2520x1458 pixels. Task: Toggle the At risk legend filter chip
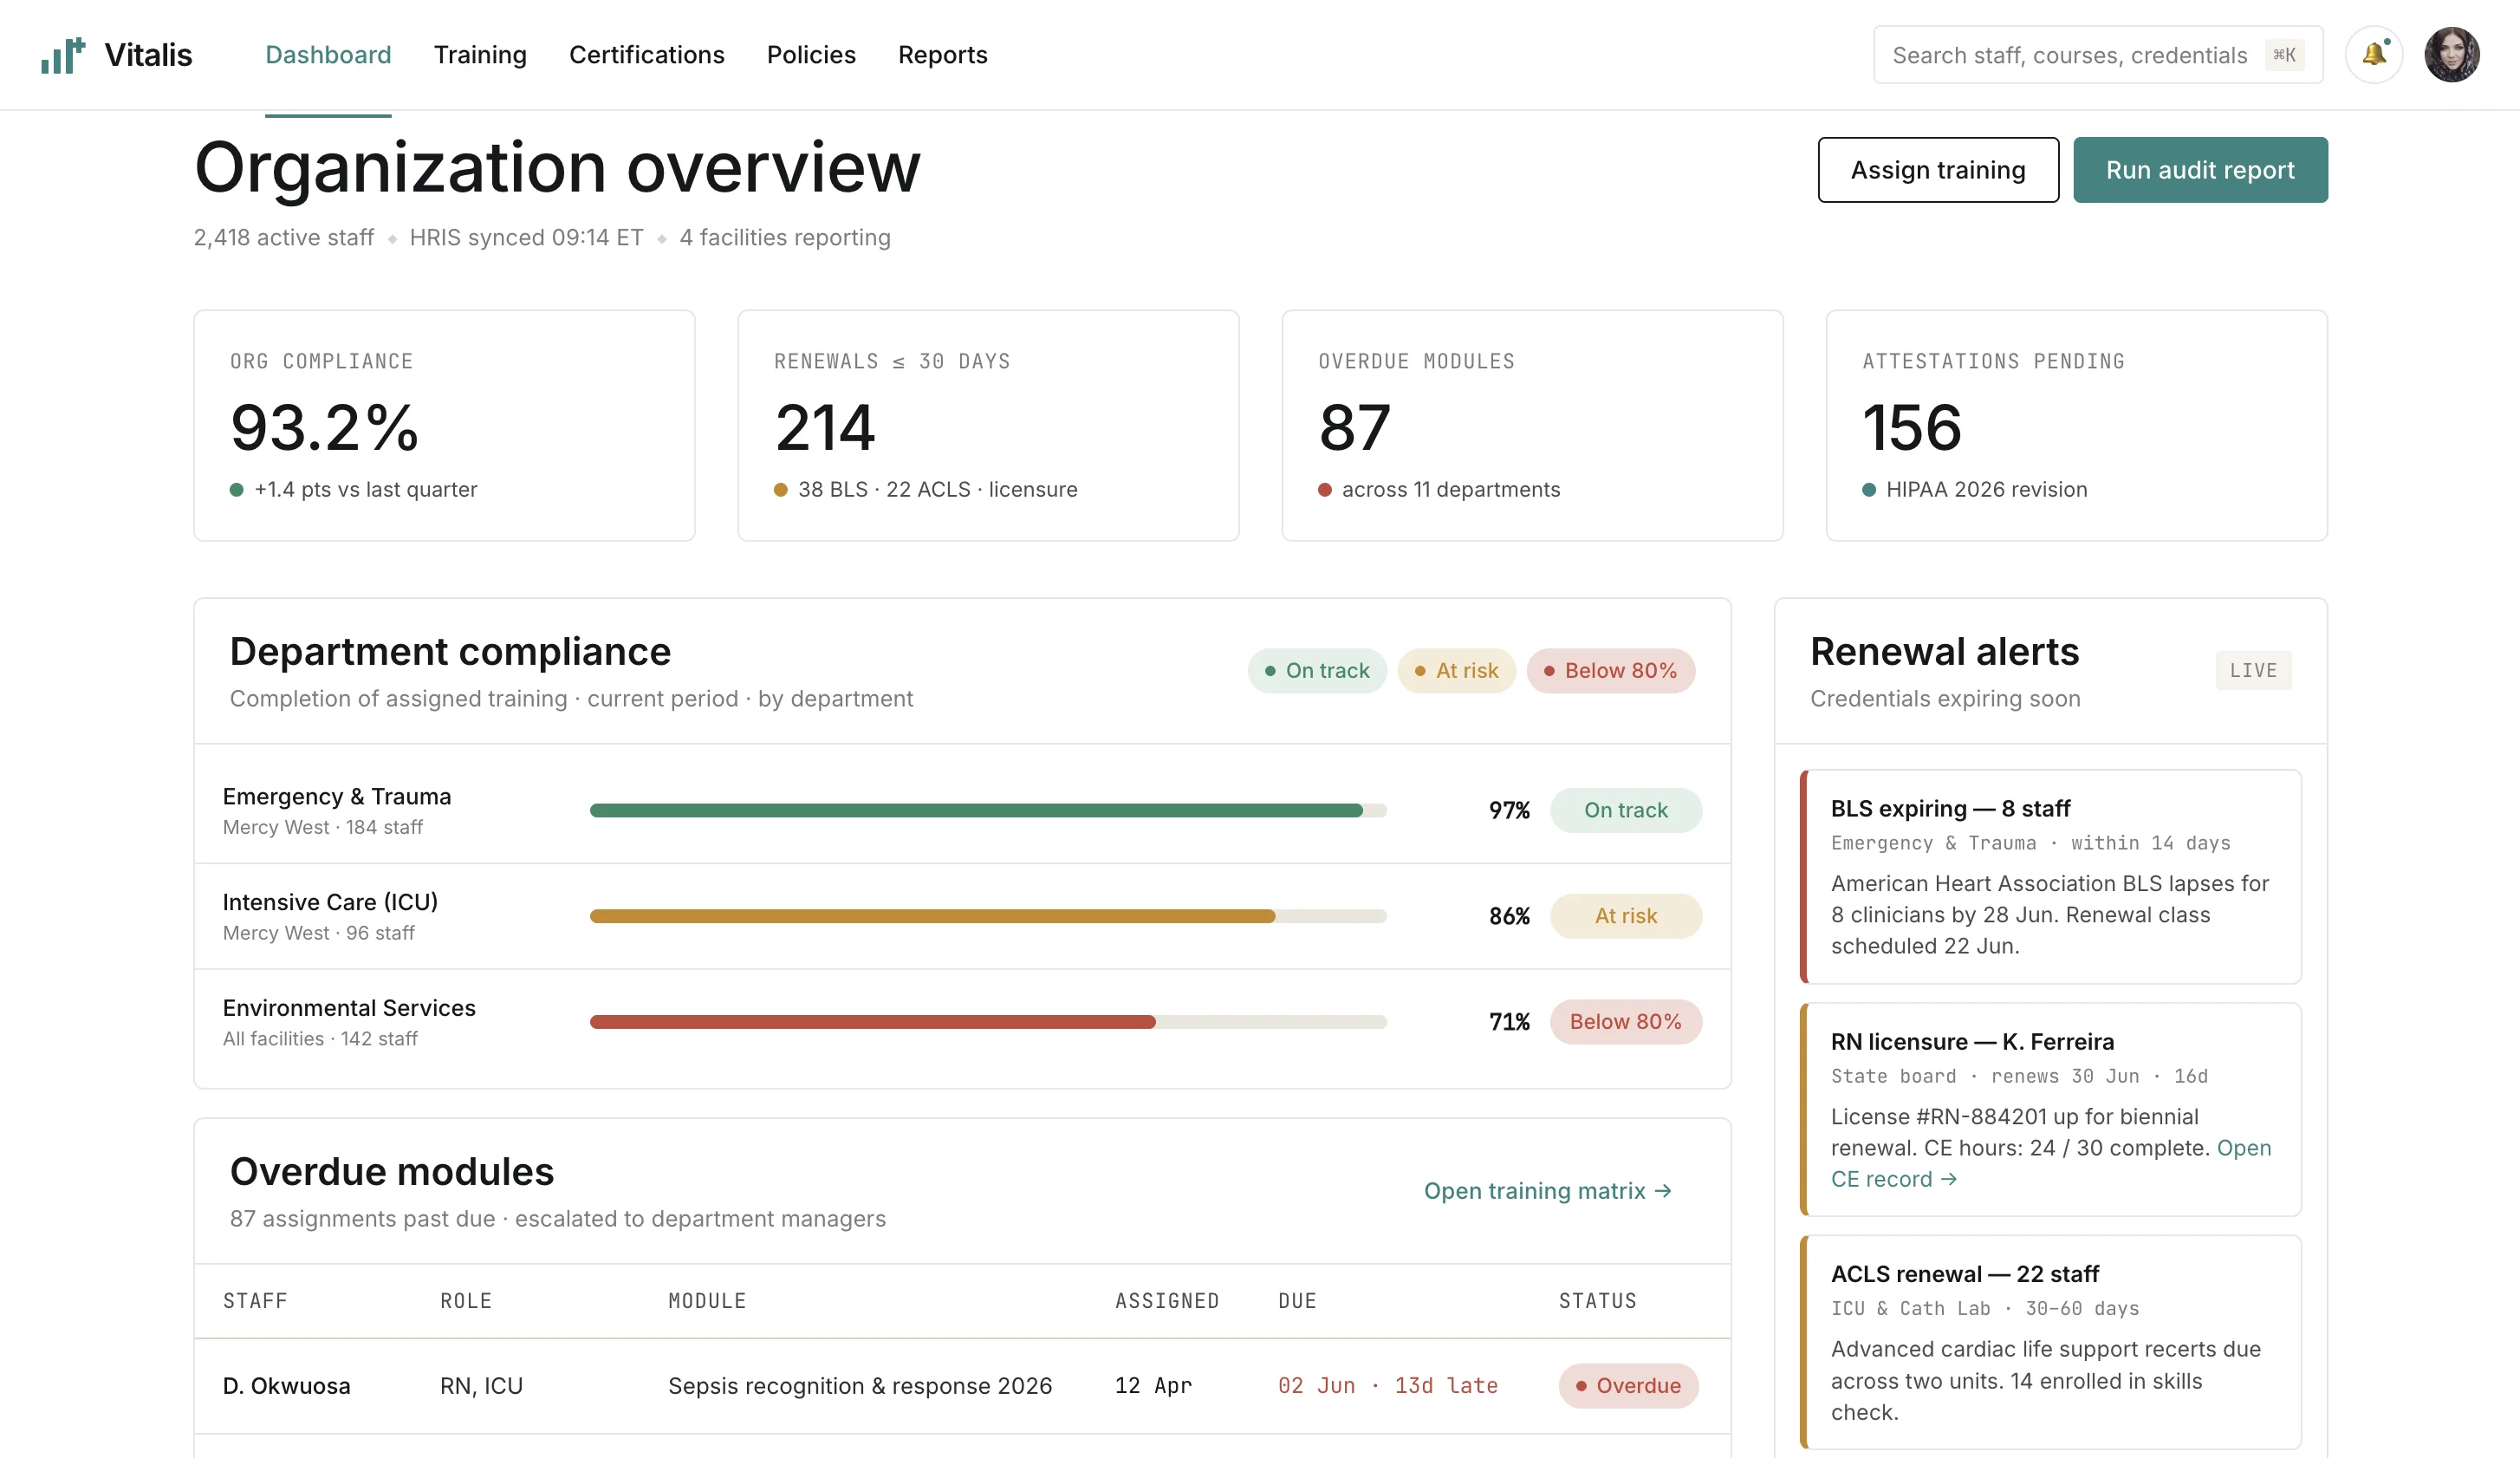coord(1456,671)
